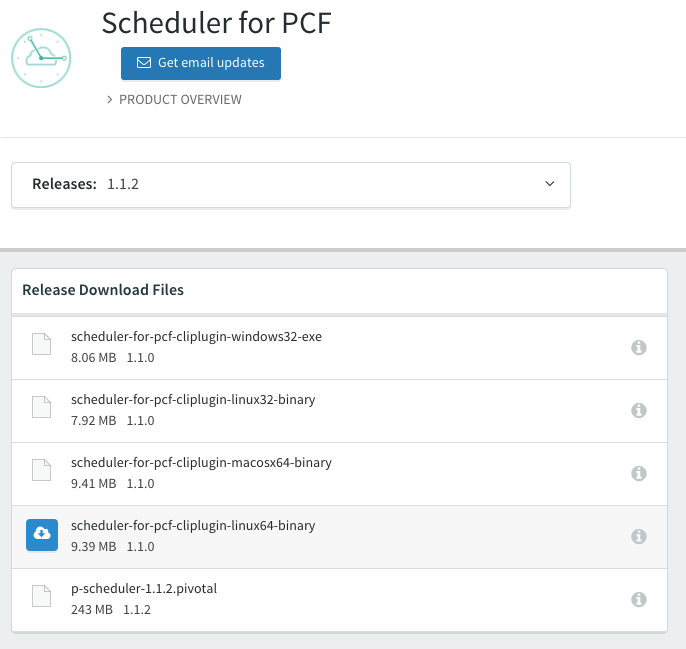Show info icon for macosx64-binary file
Screen dimensions: 686x649
pos(639,474)
